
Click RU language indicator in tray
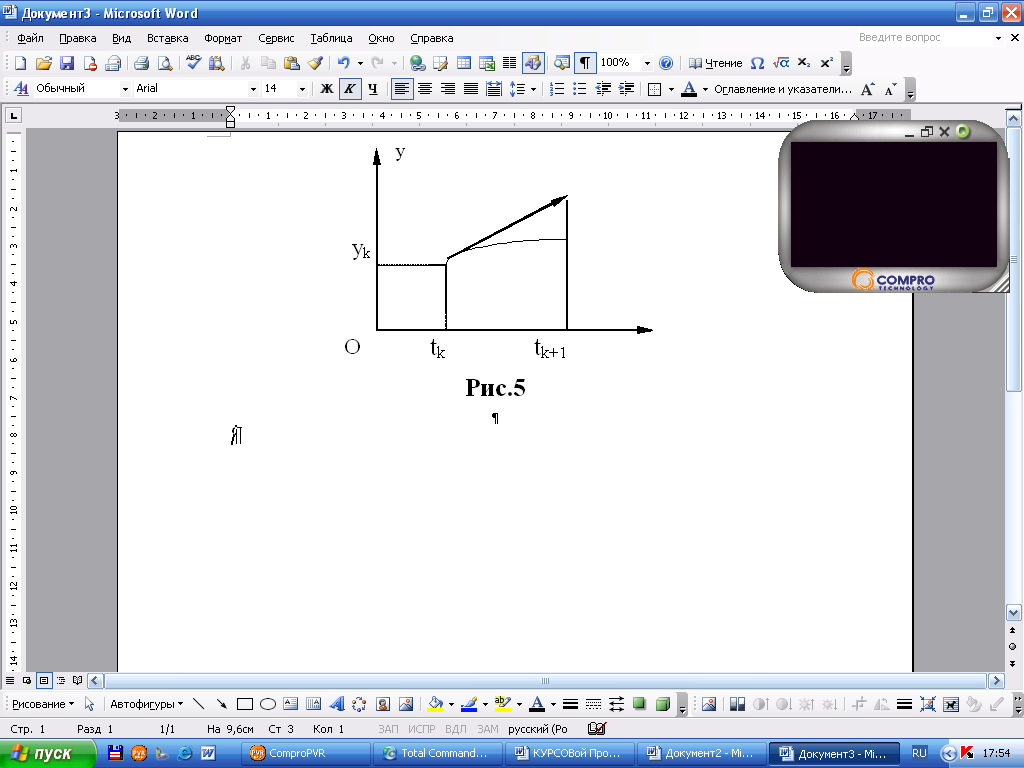919,753
